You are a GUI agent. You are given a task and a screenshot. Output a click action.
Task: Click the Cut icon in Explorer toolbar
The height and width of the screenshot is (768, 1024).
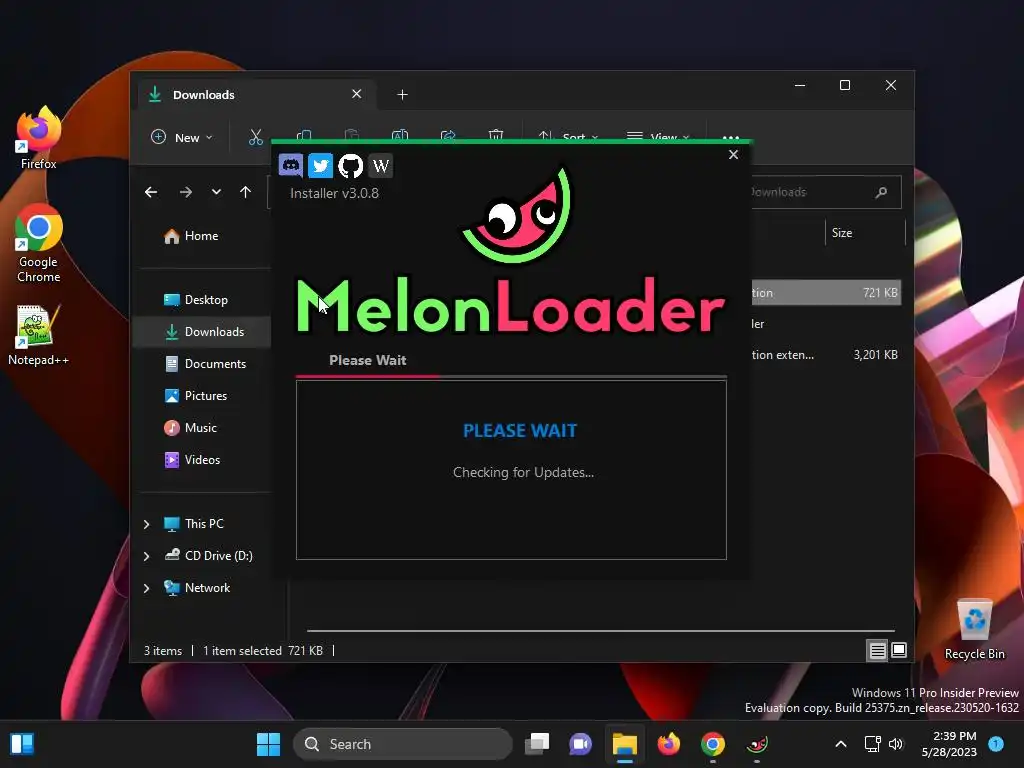255,137
